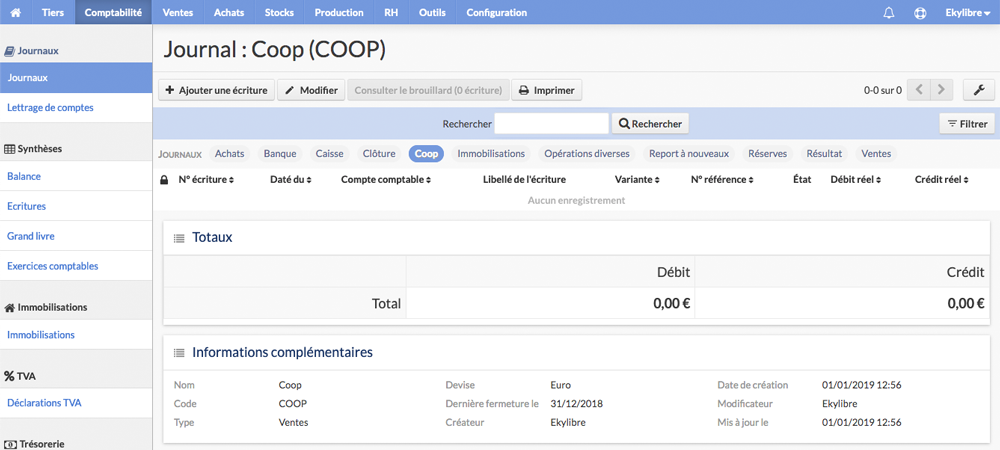Sort by Crédit réel column
Image resolution: width=1000 pixels, height=450 pixels.
pos(941,180)
